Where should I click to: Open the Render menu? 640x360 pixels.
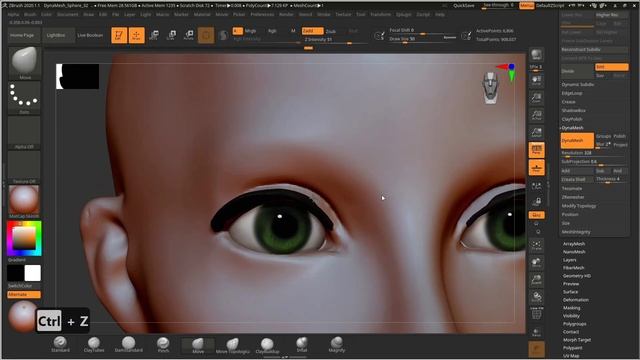tap(286, 14)
